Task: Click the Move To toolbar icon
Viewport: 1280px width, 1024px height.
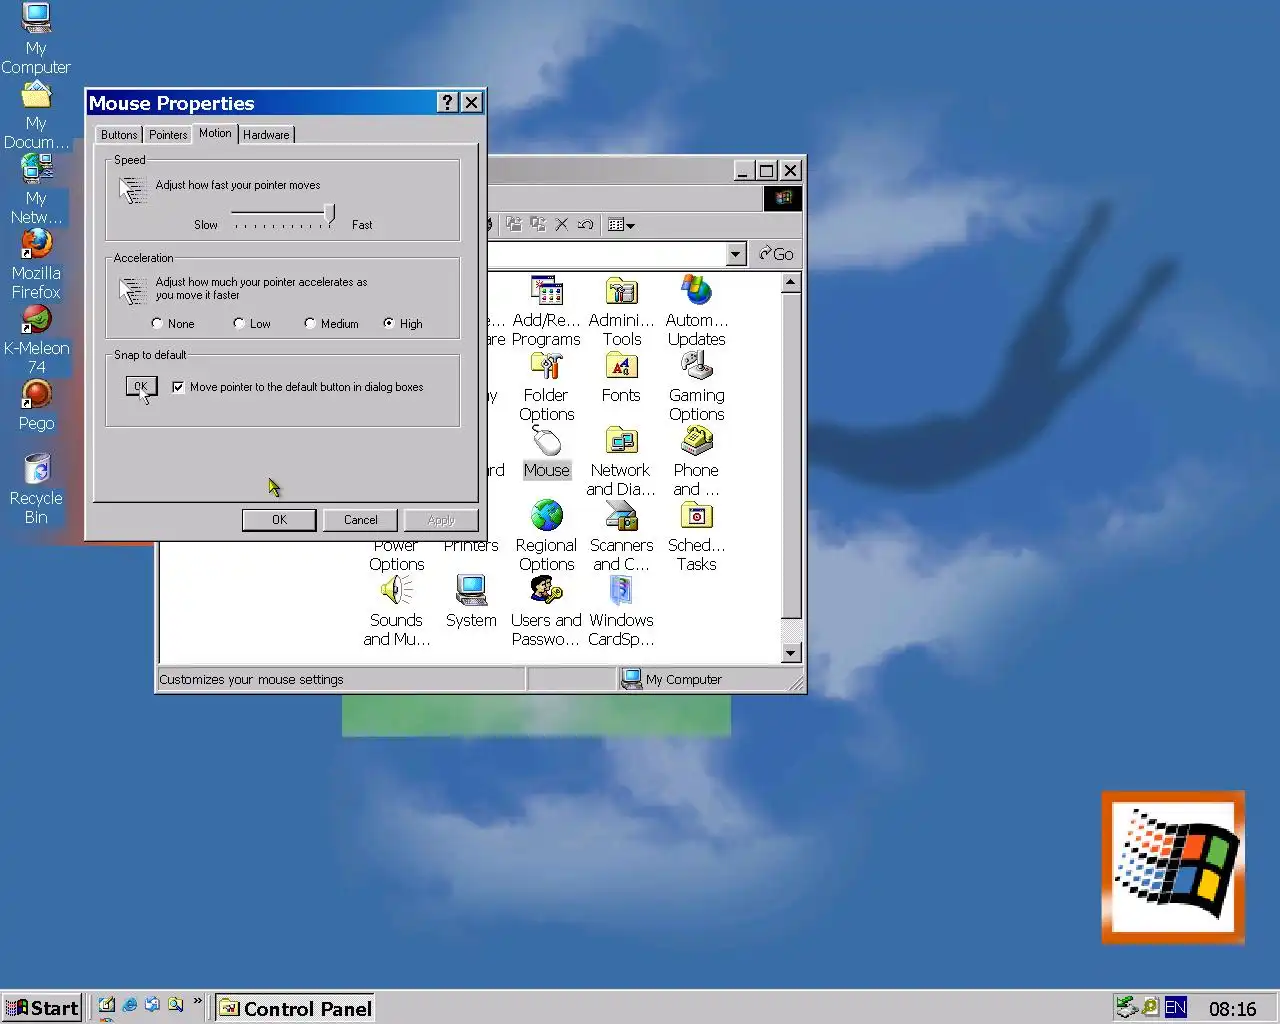Action: pyautogui.click(x=514, y=225)
